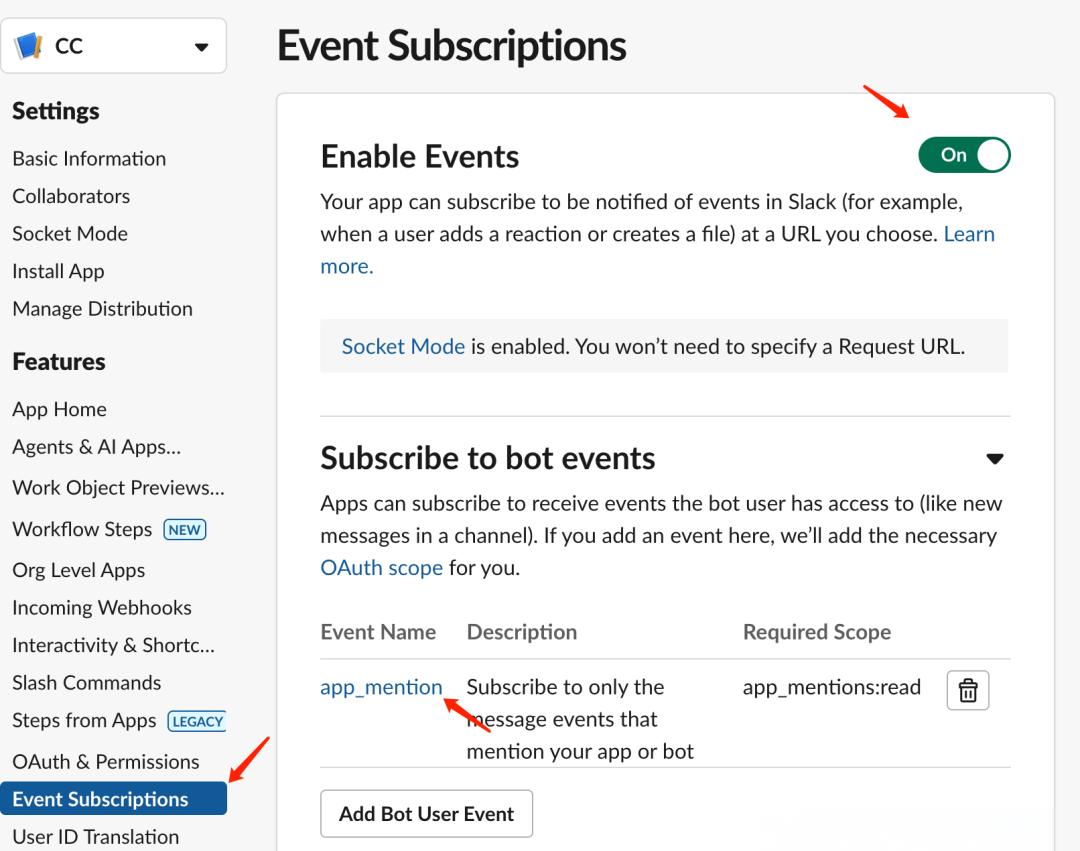This screenshot has width=1080, height=851.
Task: Click the app_mention event description text
Action: click(580, 719)
